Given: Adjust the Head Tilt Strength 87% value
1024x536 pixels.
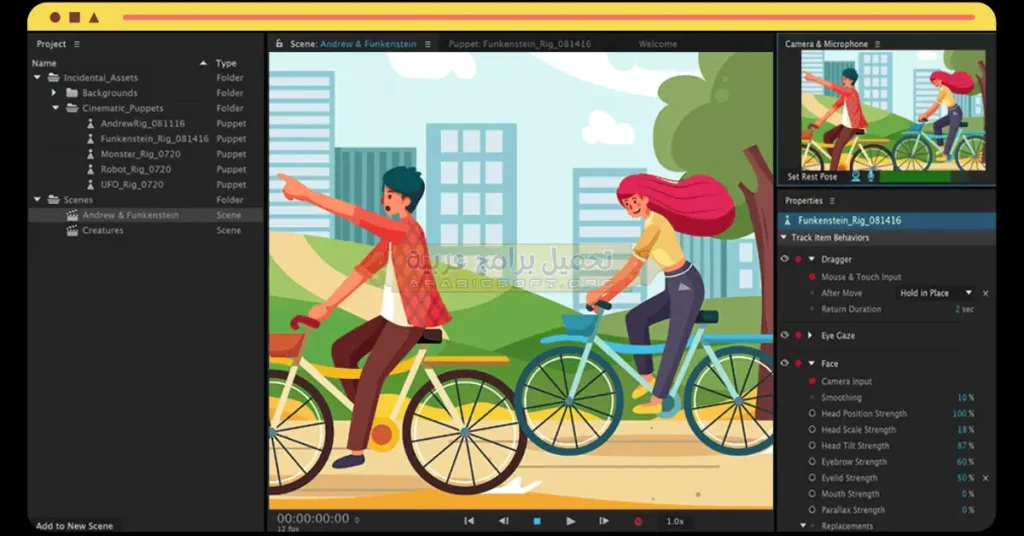Looking at the screenshot, I should pos(965,446).
